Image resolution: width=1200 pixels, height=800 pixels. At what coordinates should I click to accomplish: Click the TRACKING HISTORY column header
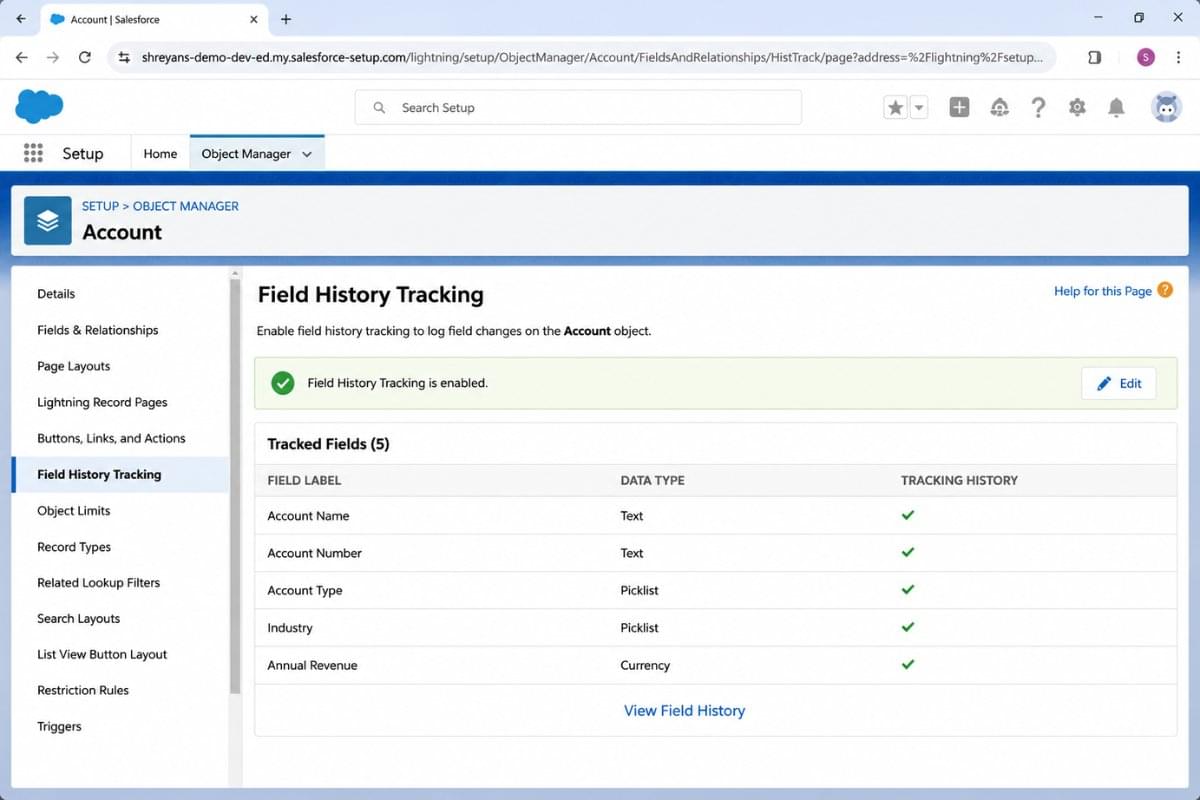pos(959,480)
